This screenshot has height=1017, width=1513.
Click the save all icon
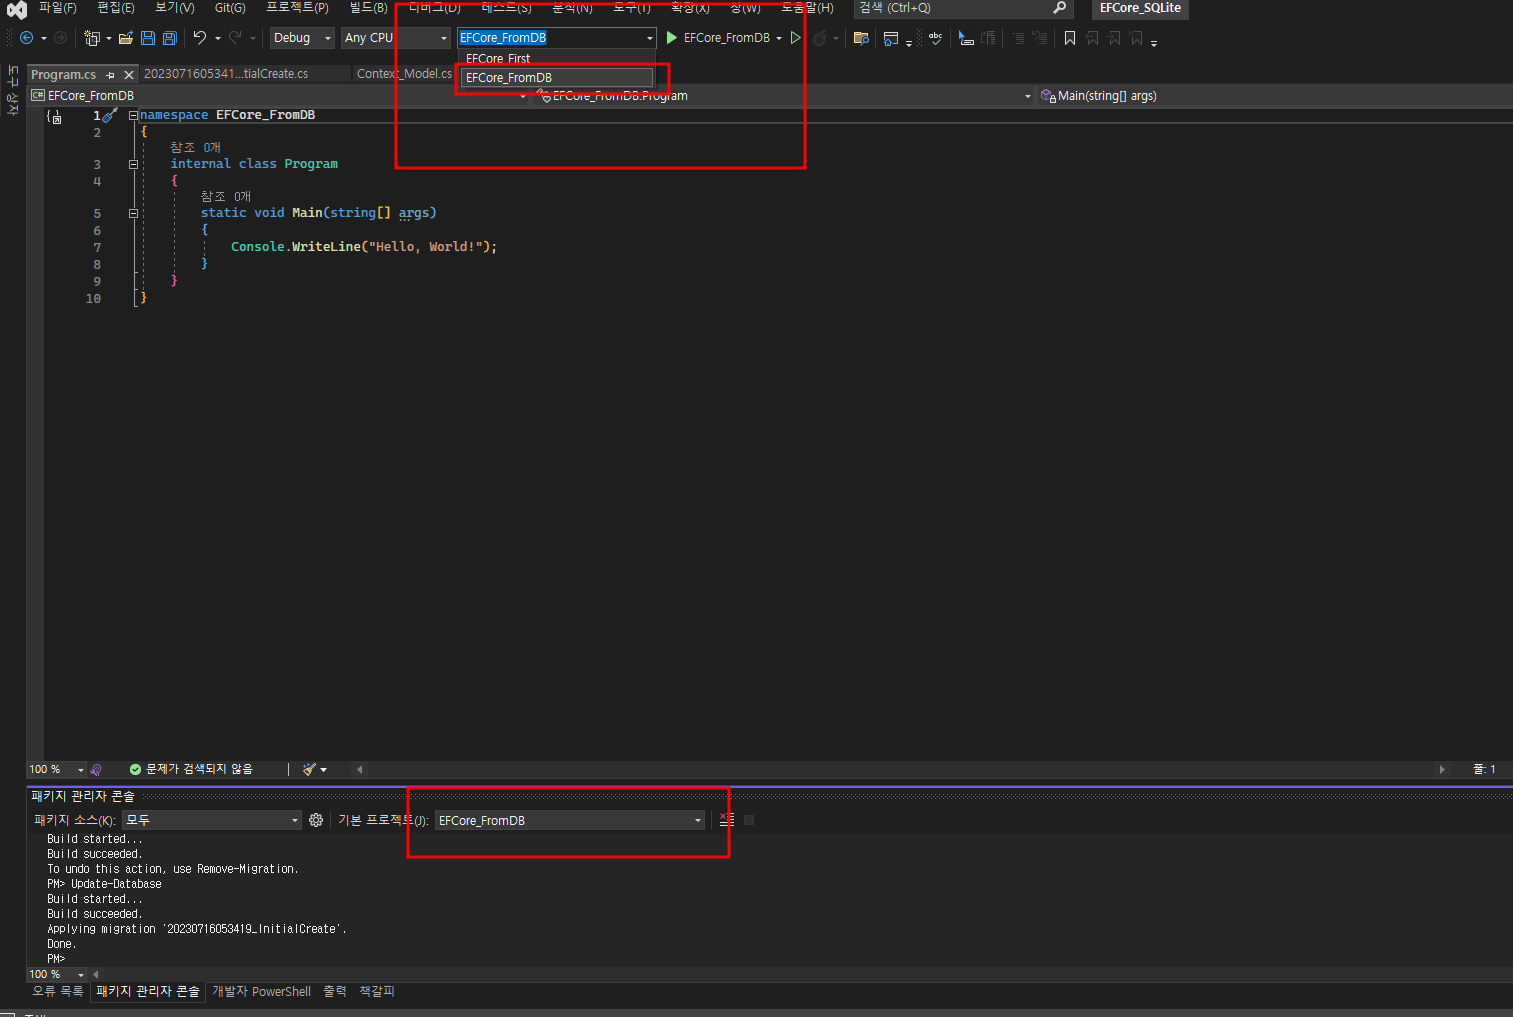click(170, 38)
